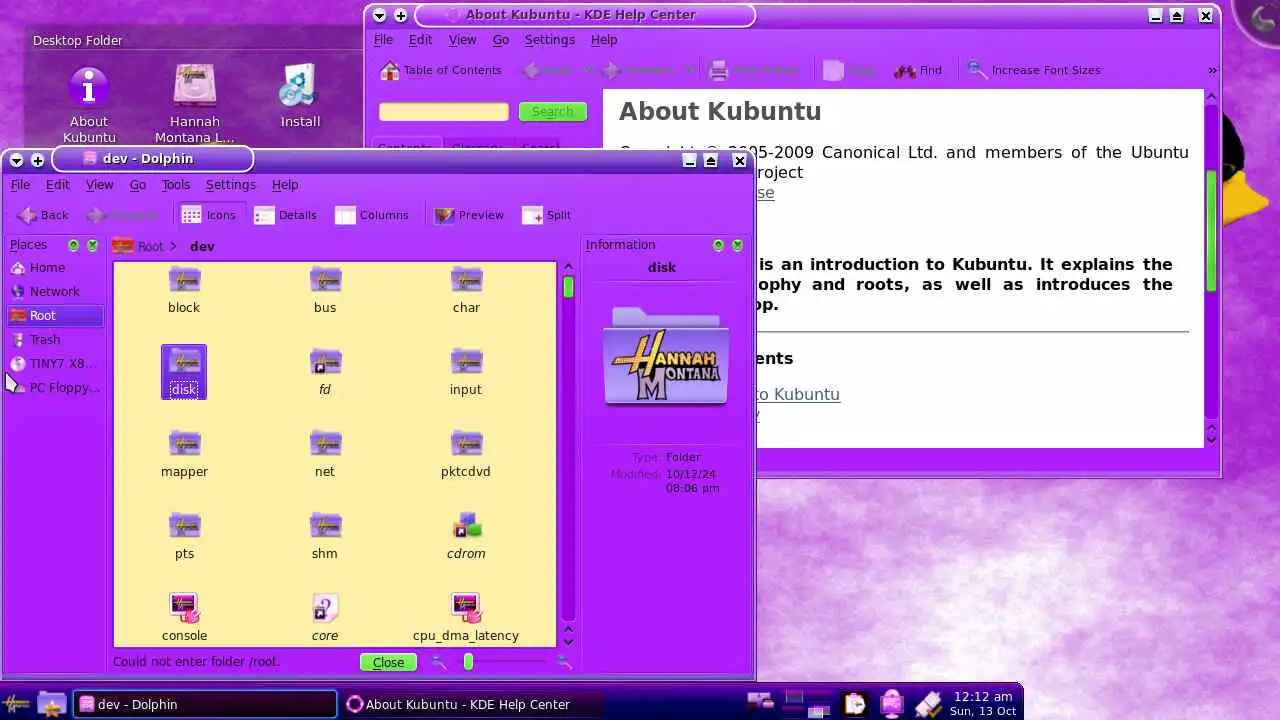Image resolution: width=1280 pixels, height=720 pixels.
Task: Open Help Center Settings menu
Action: (549, 40)
